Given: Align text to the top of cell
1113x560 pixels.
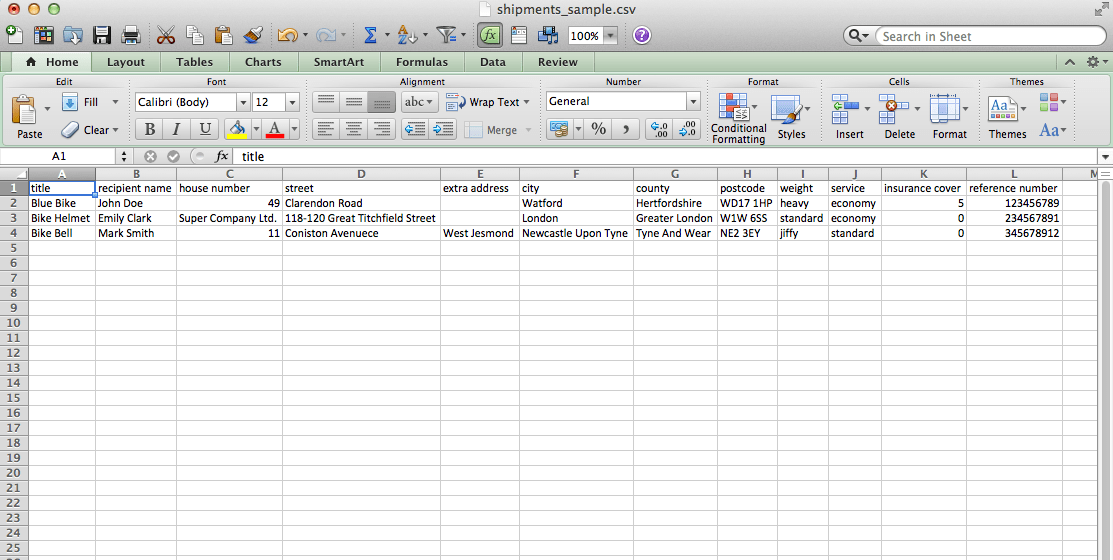Looking at the screenshot, I should pos(326,102).
